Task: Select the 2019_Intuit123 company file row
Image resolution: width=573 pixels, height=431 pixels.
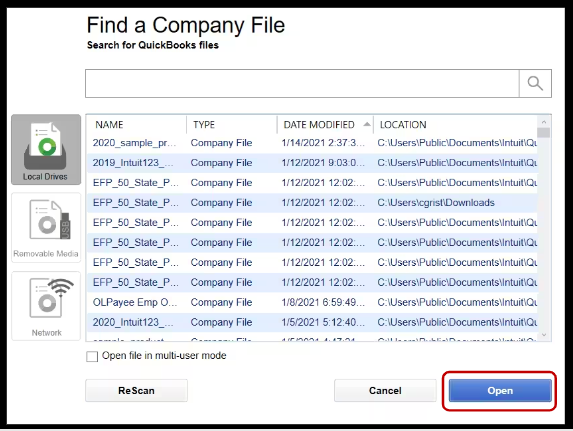Action: pyautogui.click(x=312, y=163)
